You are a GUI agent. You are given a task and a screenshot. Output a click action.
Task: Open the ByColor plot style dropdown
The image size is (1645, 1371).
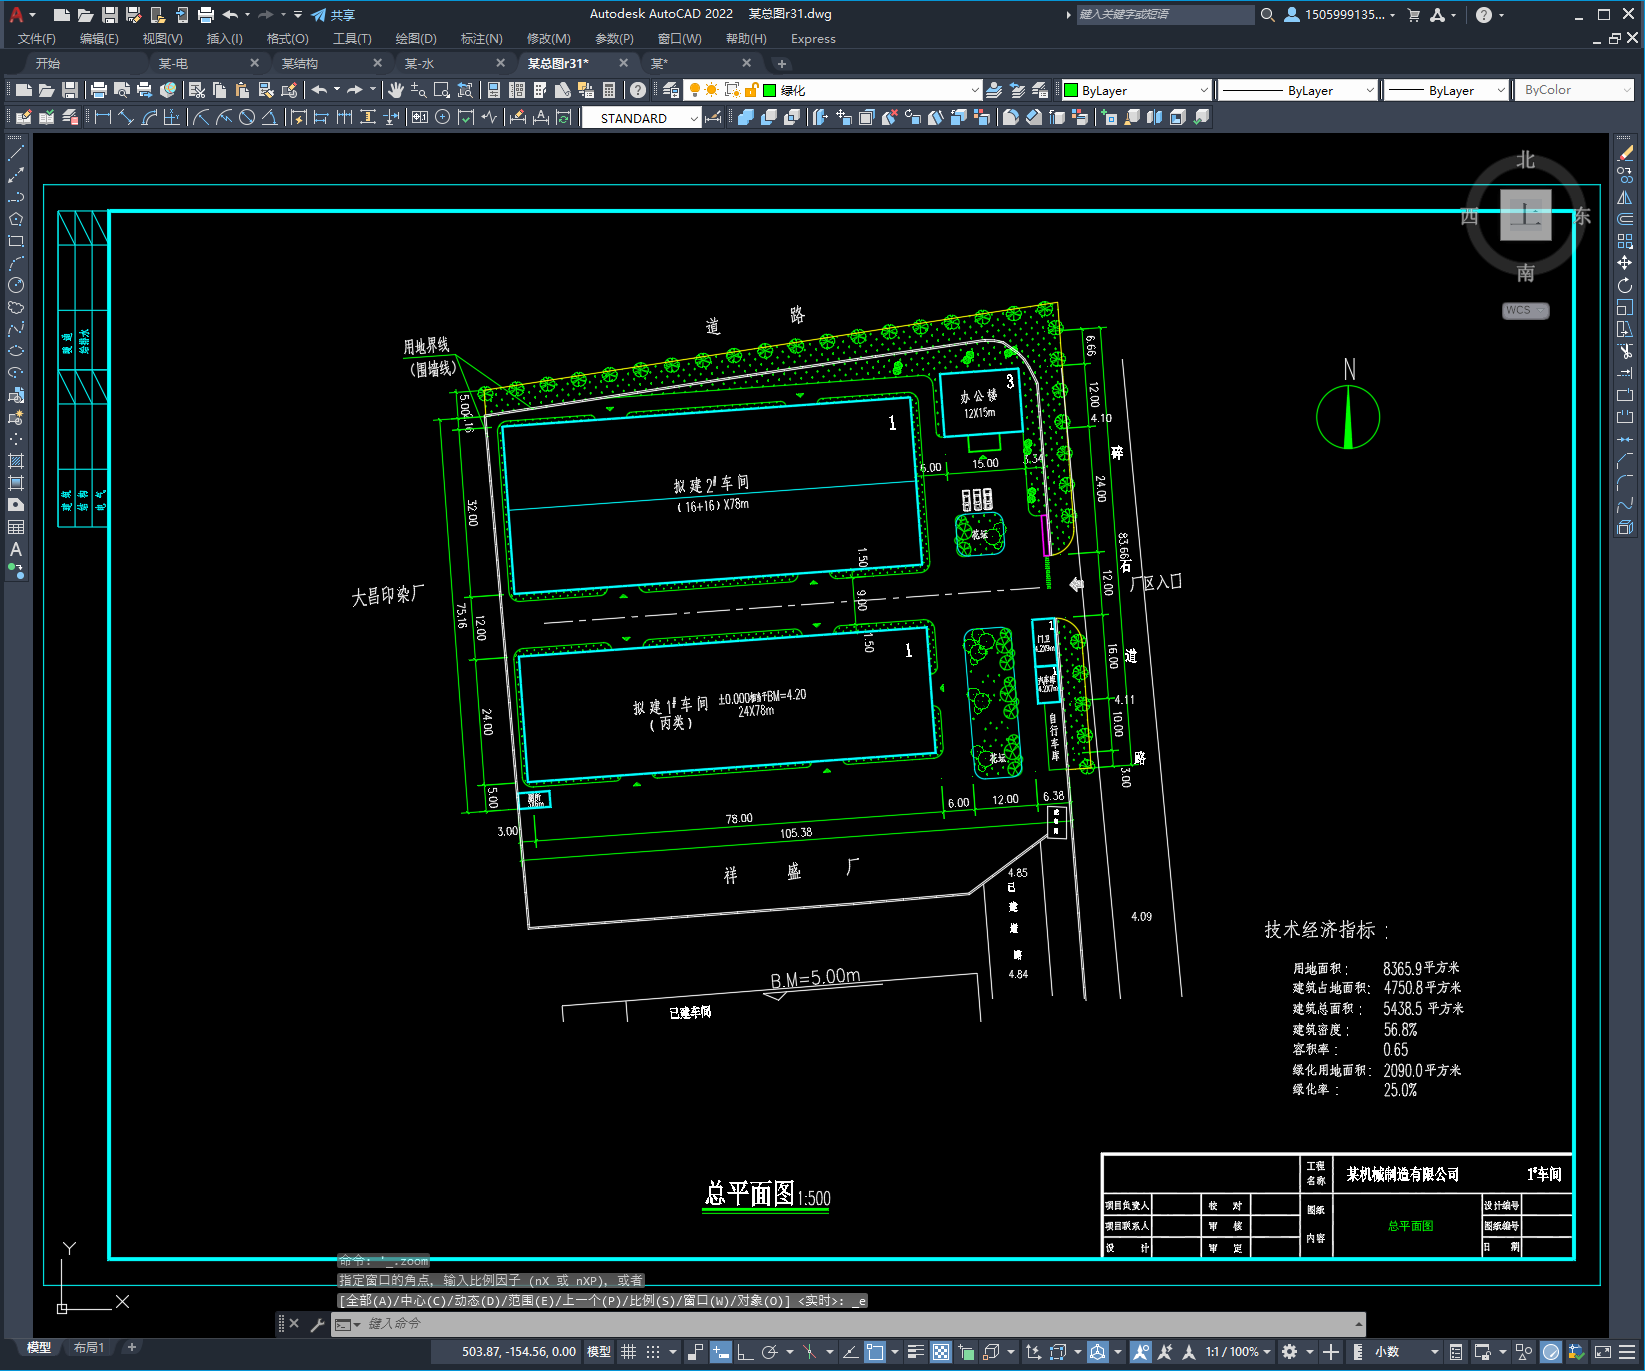coord(1627,90)
